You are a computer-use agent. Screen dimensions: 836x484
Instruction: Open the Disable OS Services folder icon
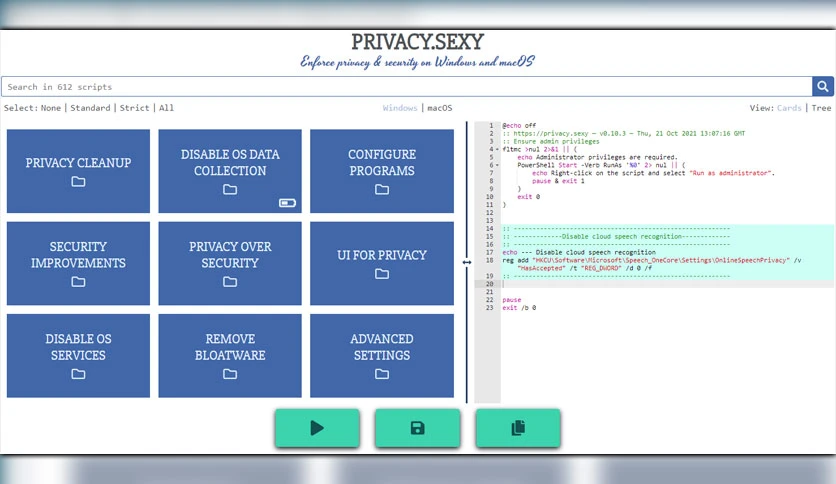pos(78,374)
